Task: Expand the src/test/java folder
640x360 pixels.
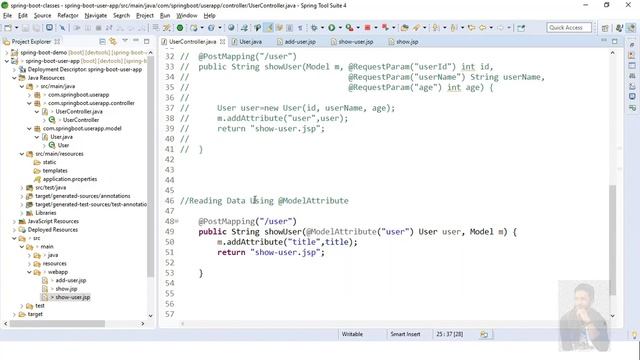Action: point(22,188)
